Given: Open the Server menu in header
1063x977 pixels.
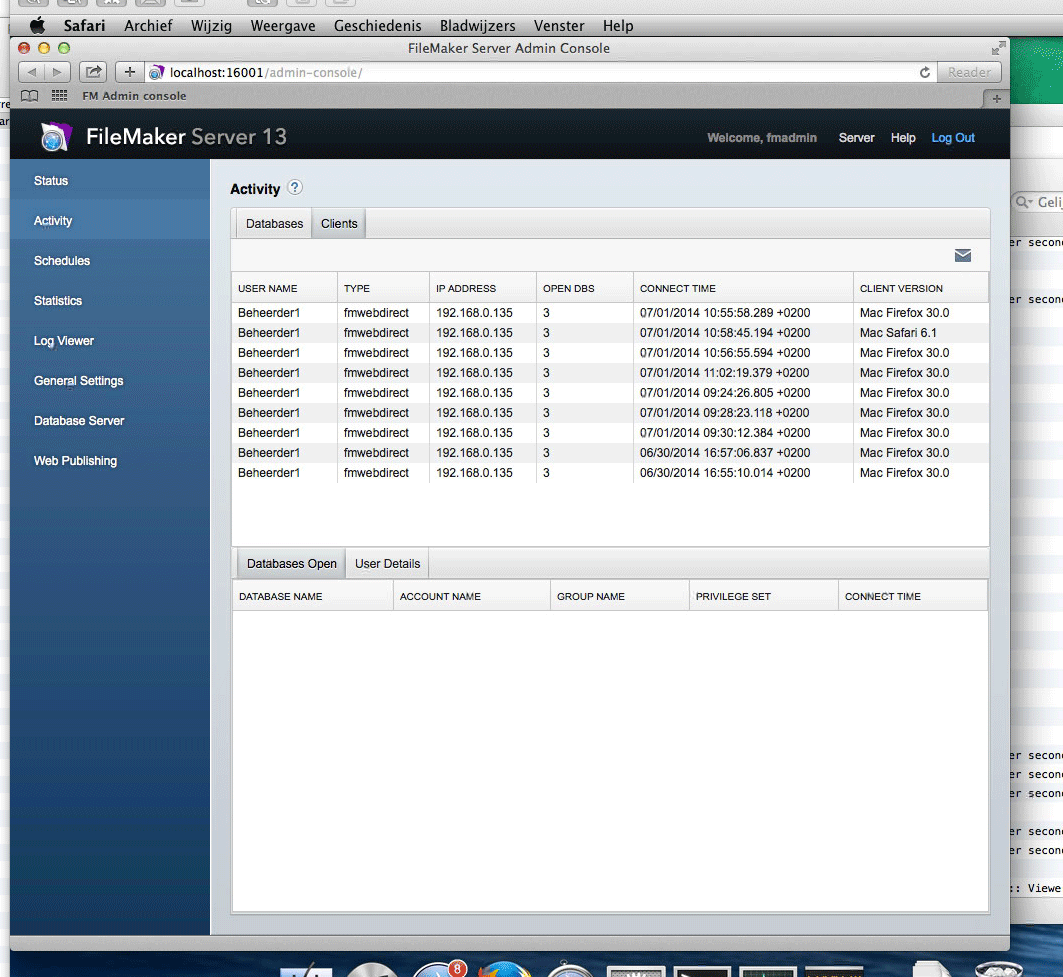Looking at the screenshot, I should [x=856, y=138].
